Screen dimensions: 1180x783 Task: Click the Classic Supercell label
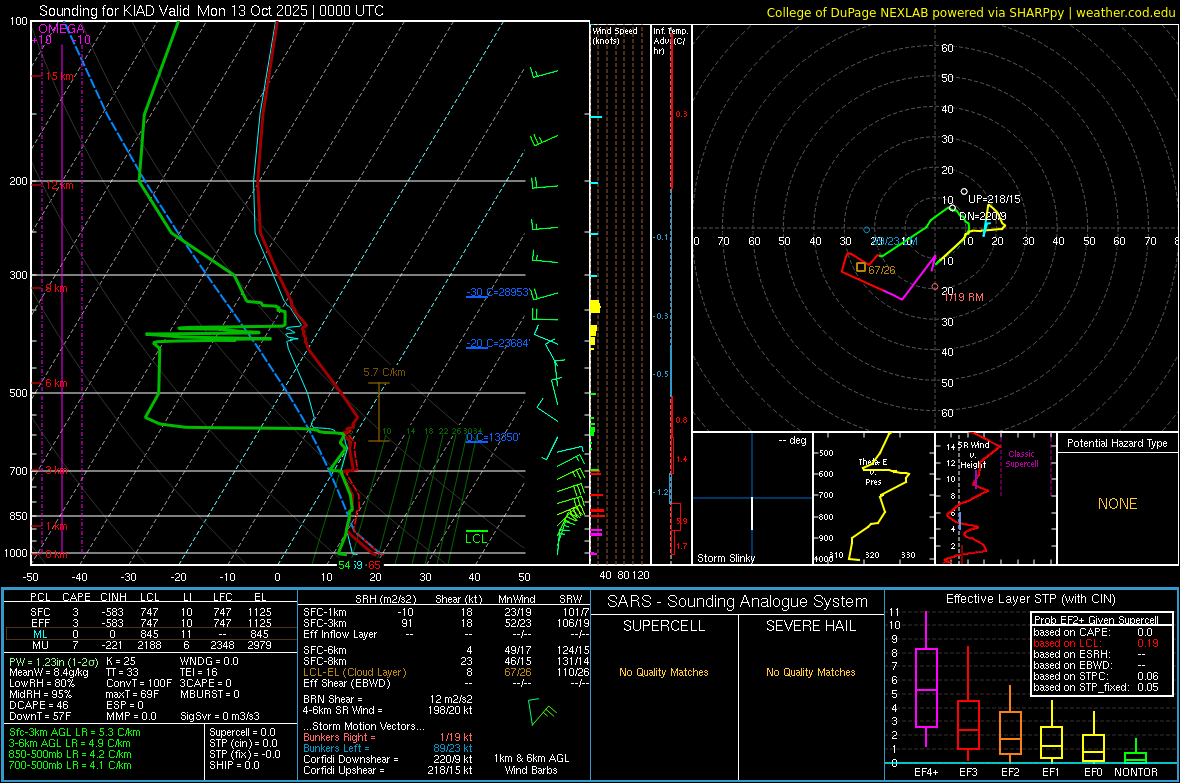click(x=1022, y=459)
